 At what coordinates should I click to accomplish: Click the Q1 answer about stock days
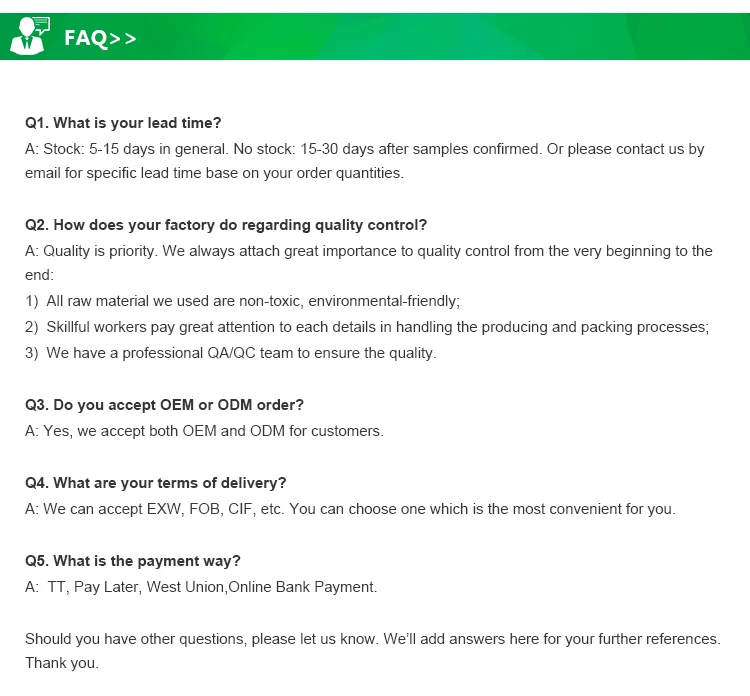click(364, 149)
